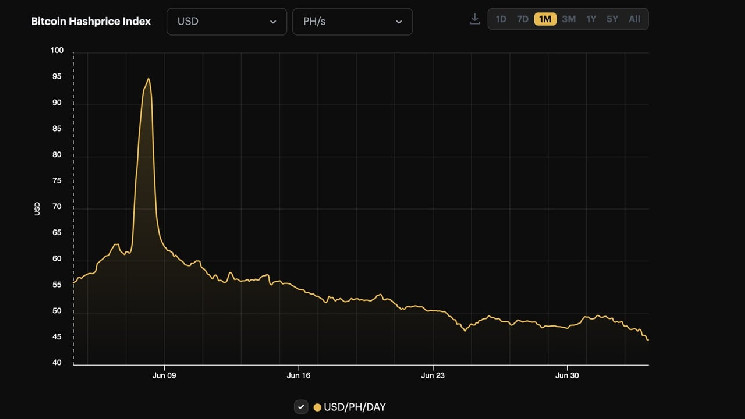Click the hashprice peak near 95 USD
Image resolution: width=745 pixels, height=419 pixels.
coord(149,79)
